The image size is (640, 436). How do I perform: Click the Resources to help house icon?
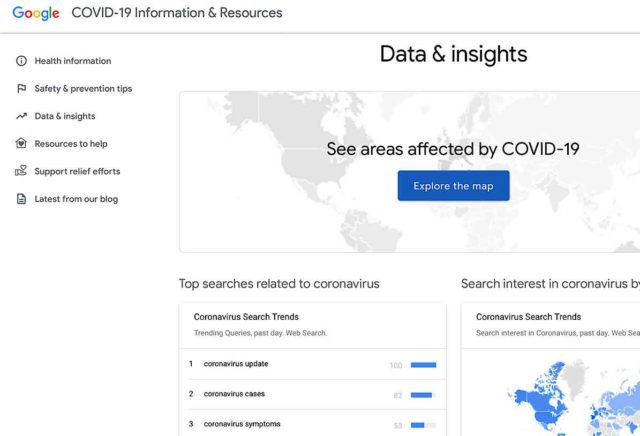coord(21,143)
